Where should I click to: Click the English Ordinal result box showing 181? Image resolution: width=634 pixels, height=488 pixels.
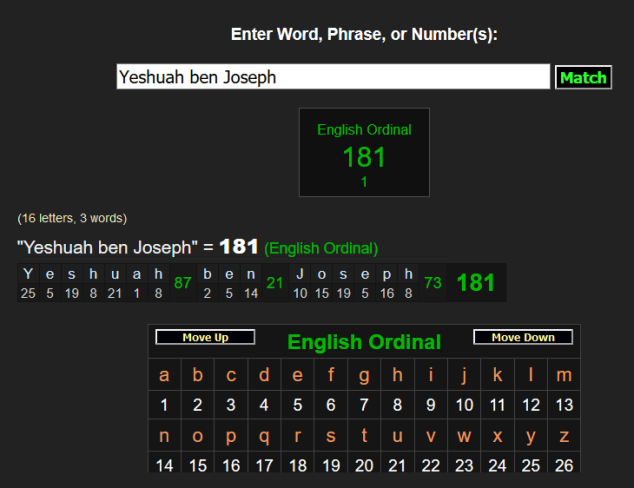tap(364, 152)
